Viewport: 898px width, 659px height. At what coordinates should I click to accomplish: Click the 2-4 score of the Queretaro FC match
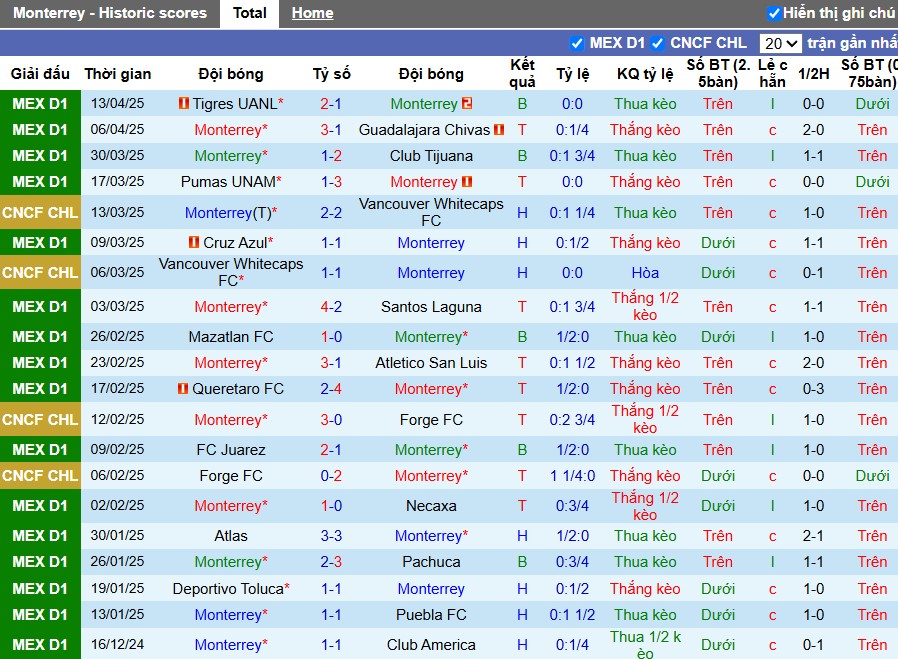pyautogui.click(x=331, y=389)
